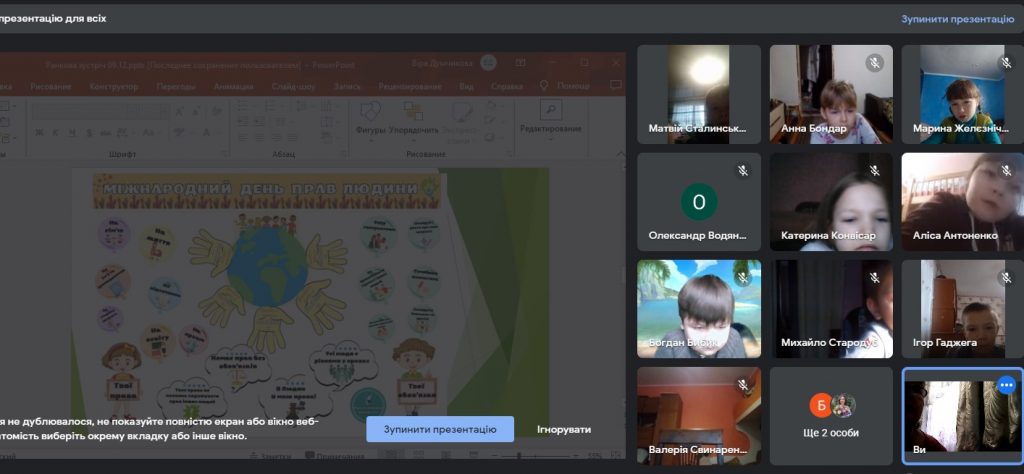Open the PowerPoint ribbon display options icon

pos(520,63)
